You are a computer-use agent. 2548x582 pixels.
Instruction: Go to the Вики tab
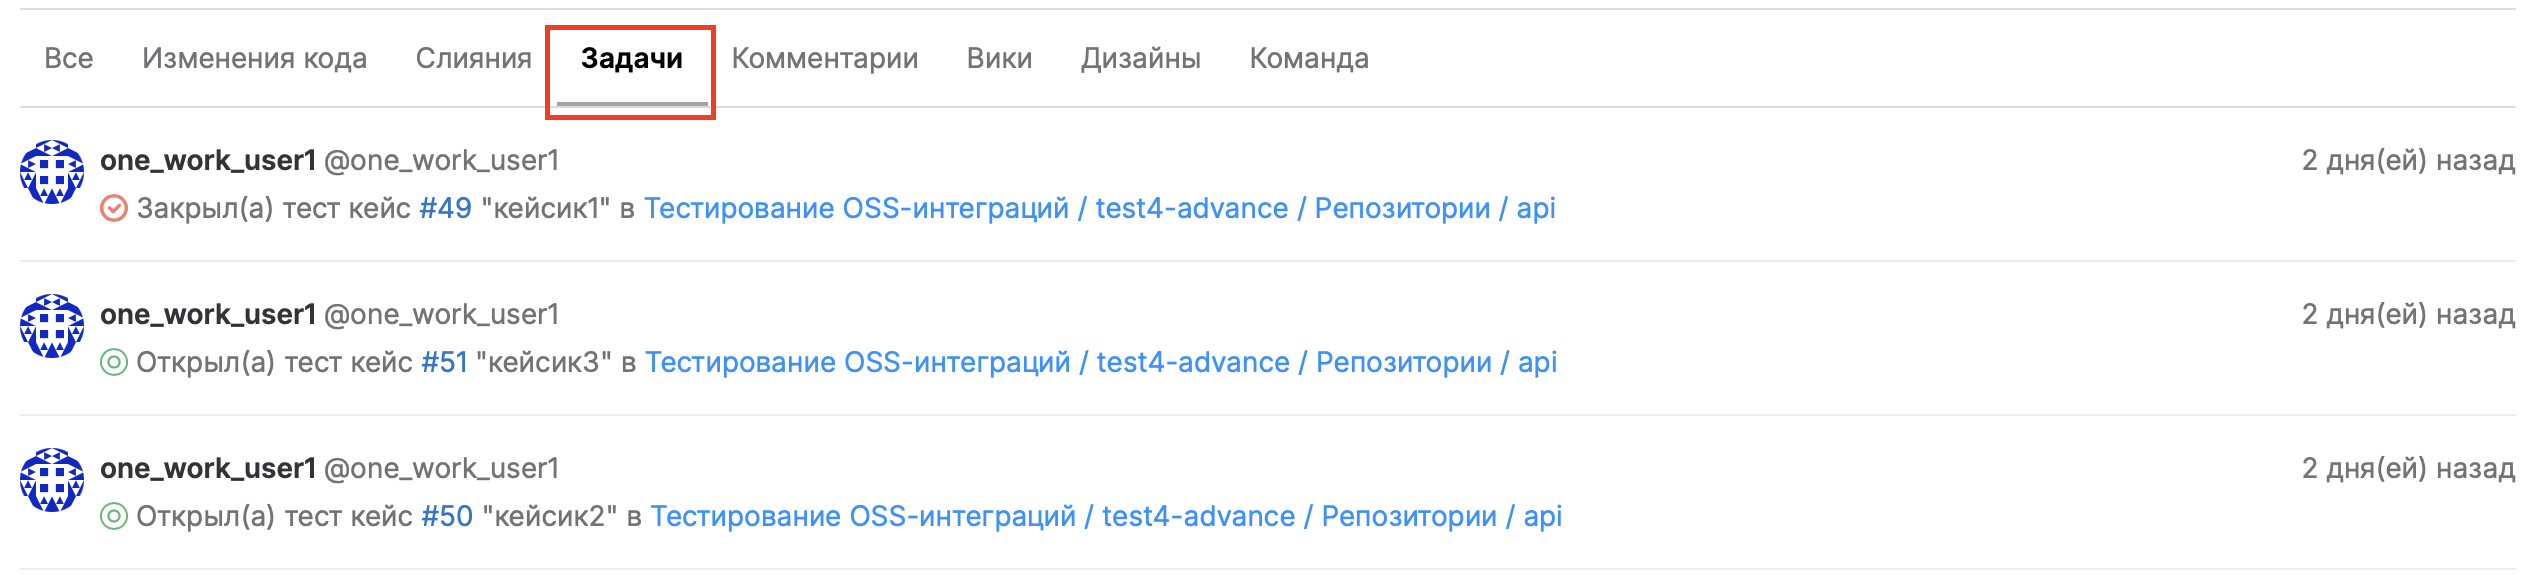click(x=999, y=59)
